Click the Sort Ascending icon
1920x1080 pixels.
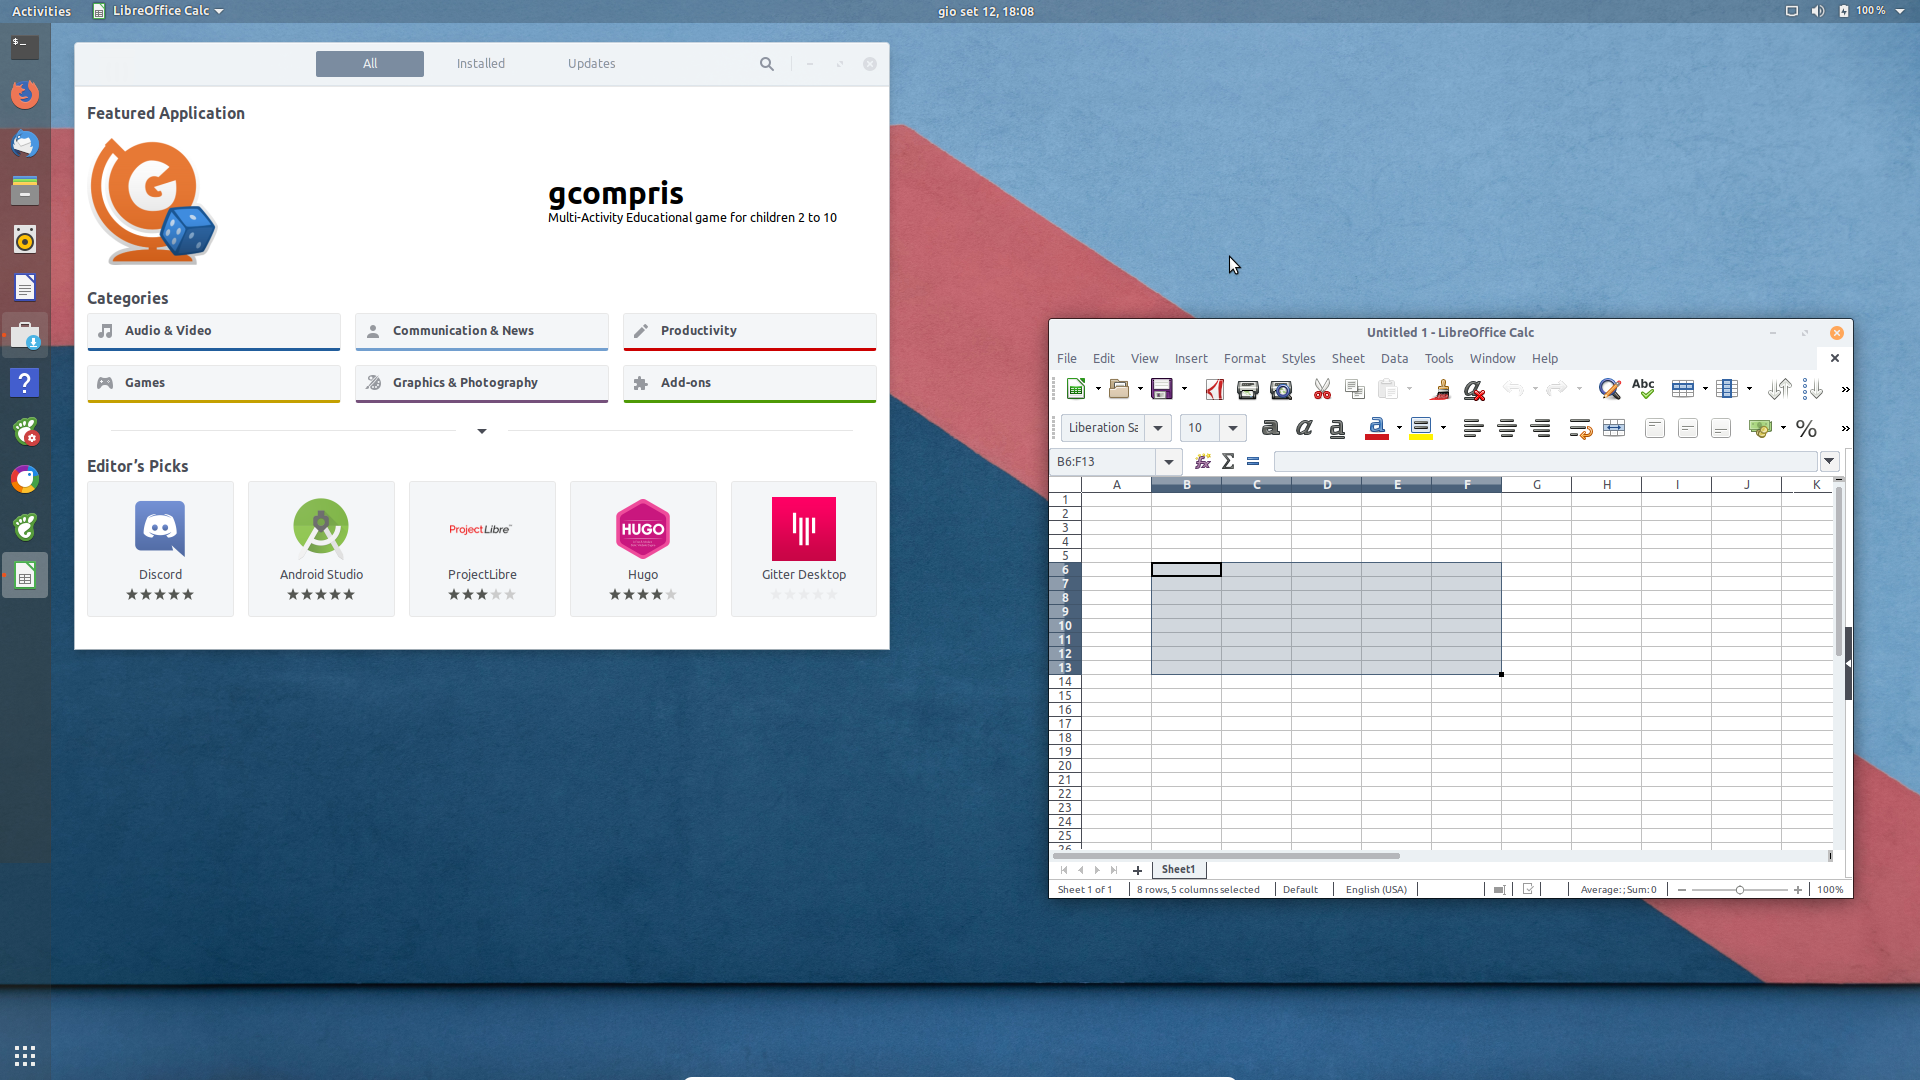[1779, 389]
